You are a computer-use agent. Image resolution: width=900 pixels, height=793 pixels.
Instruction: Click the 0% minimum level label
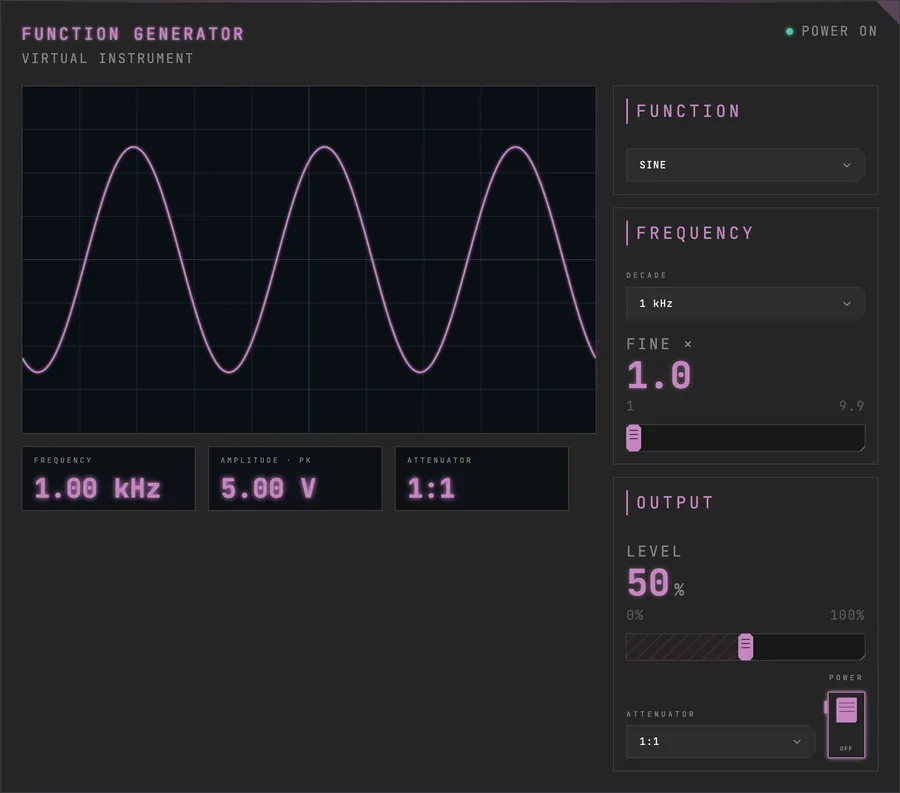click(x=635, y=615)
